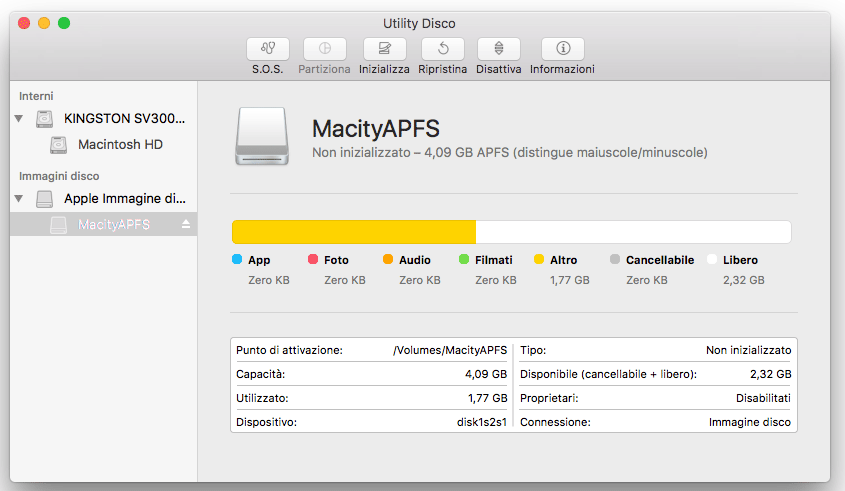Collapse the KINGSTON SV300 disk tree

18,119
